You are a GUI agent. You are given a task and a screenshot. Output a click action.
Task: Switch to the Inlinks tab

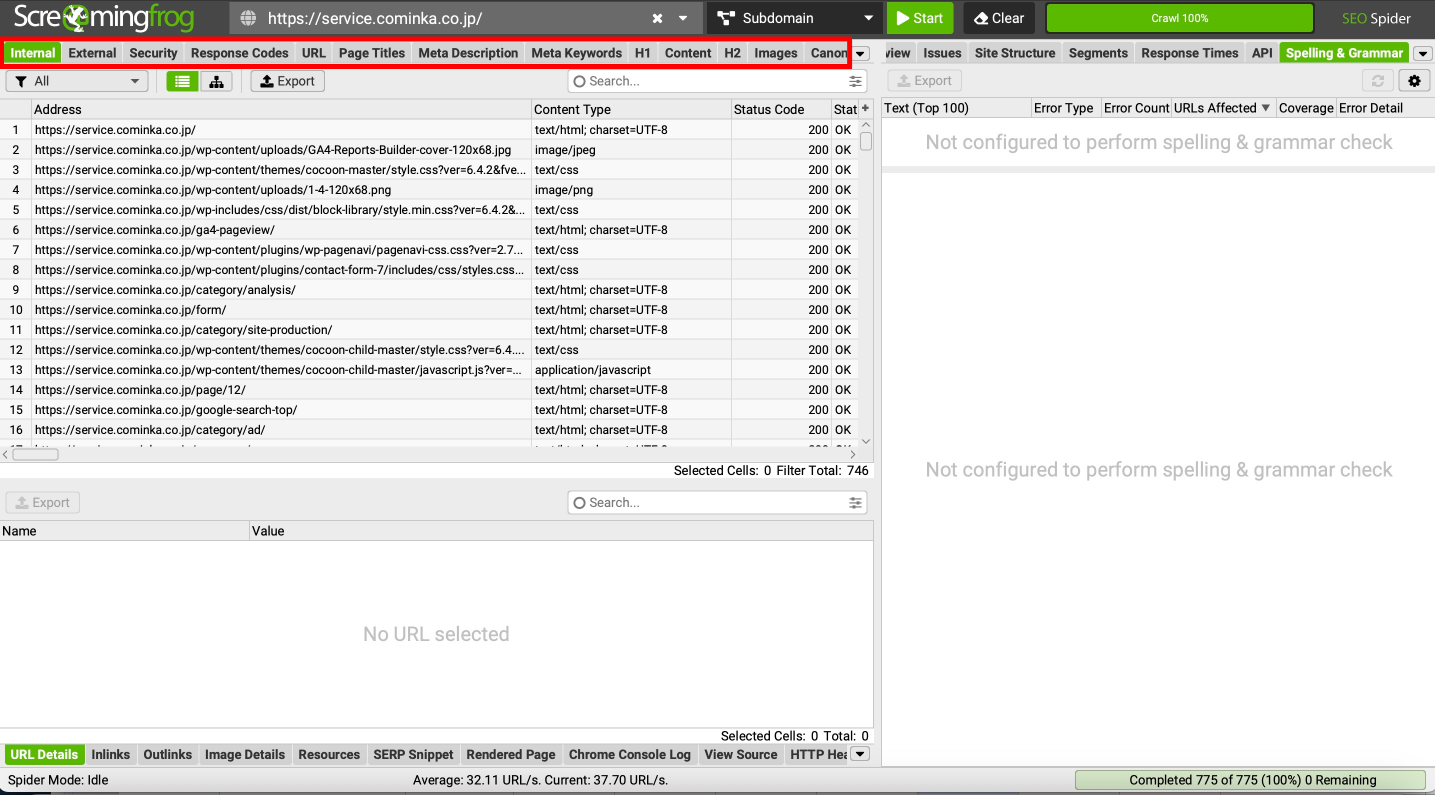click(x=110, y=754)
